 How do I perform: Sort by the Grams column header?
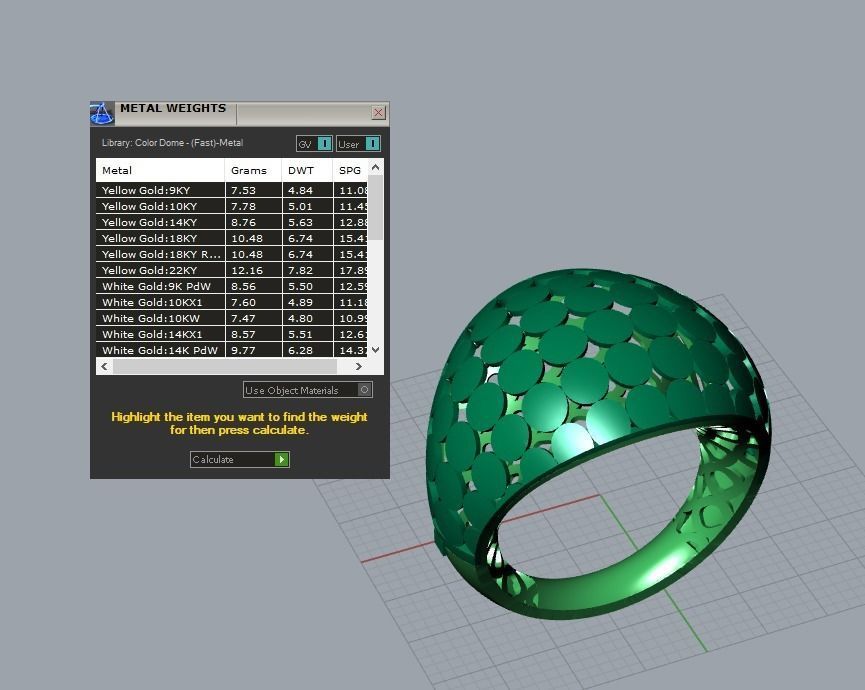pyautogui.click(x=253, y=170)
